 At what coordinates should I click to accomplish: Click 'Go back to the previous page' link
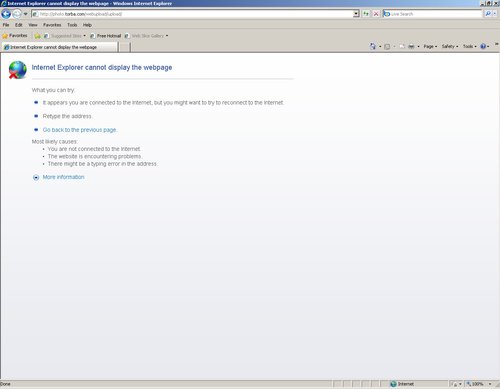pyautogui.click(x=80, y=130)
